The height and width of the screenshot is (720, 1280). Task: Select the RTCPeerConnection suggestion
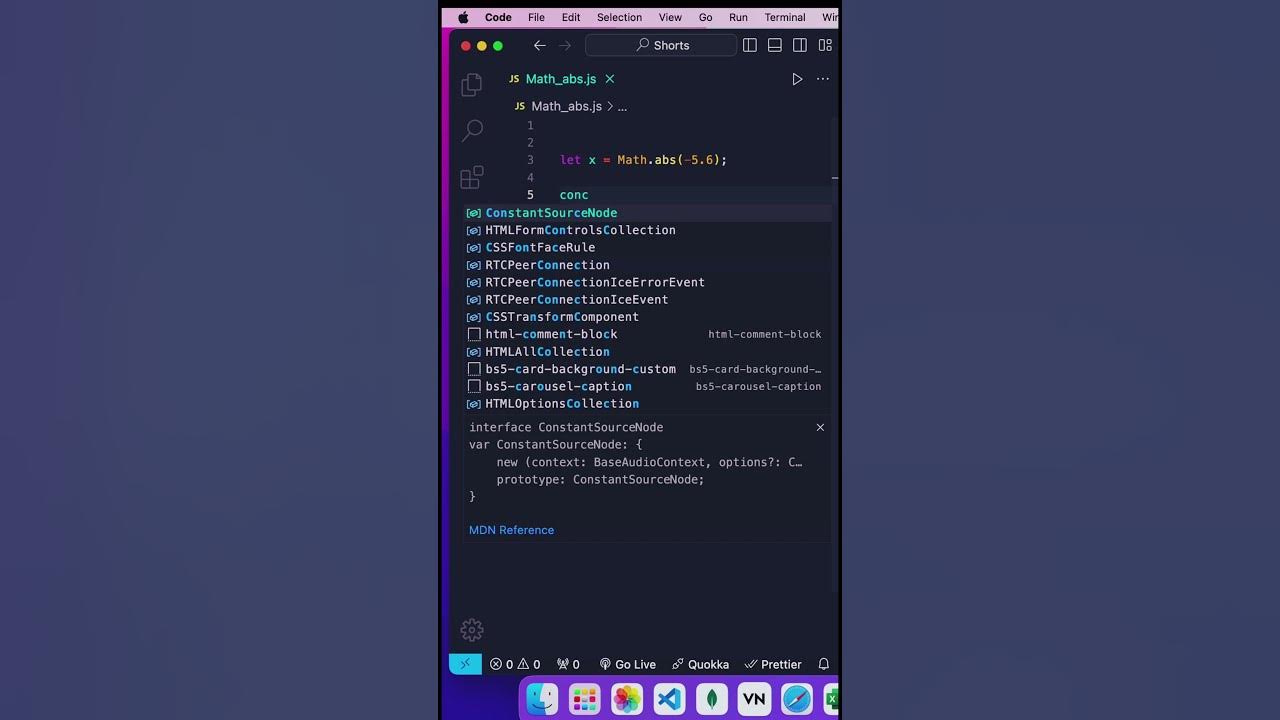tap(648, 265)
